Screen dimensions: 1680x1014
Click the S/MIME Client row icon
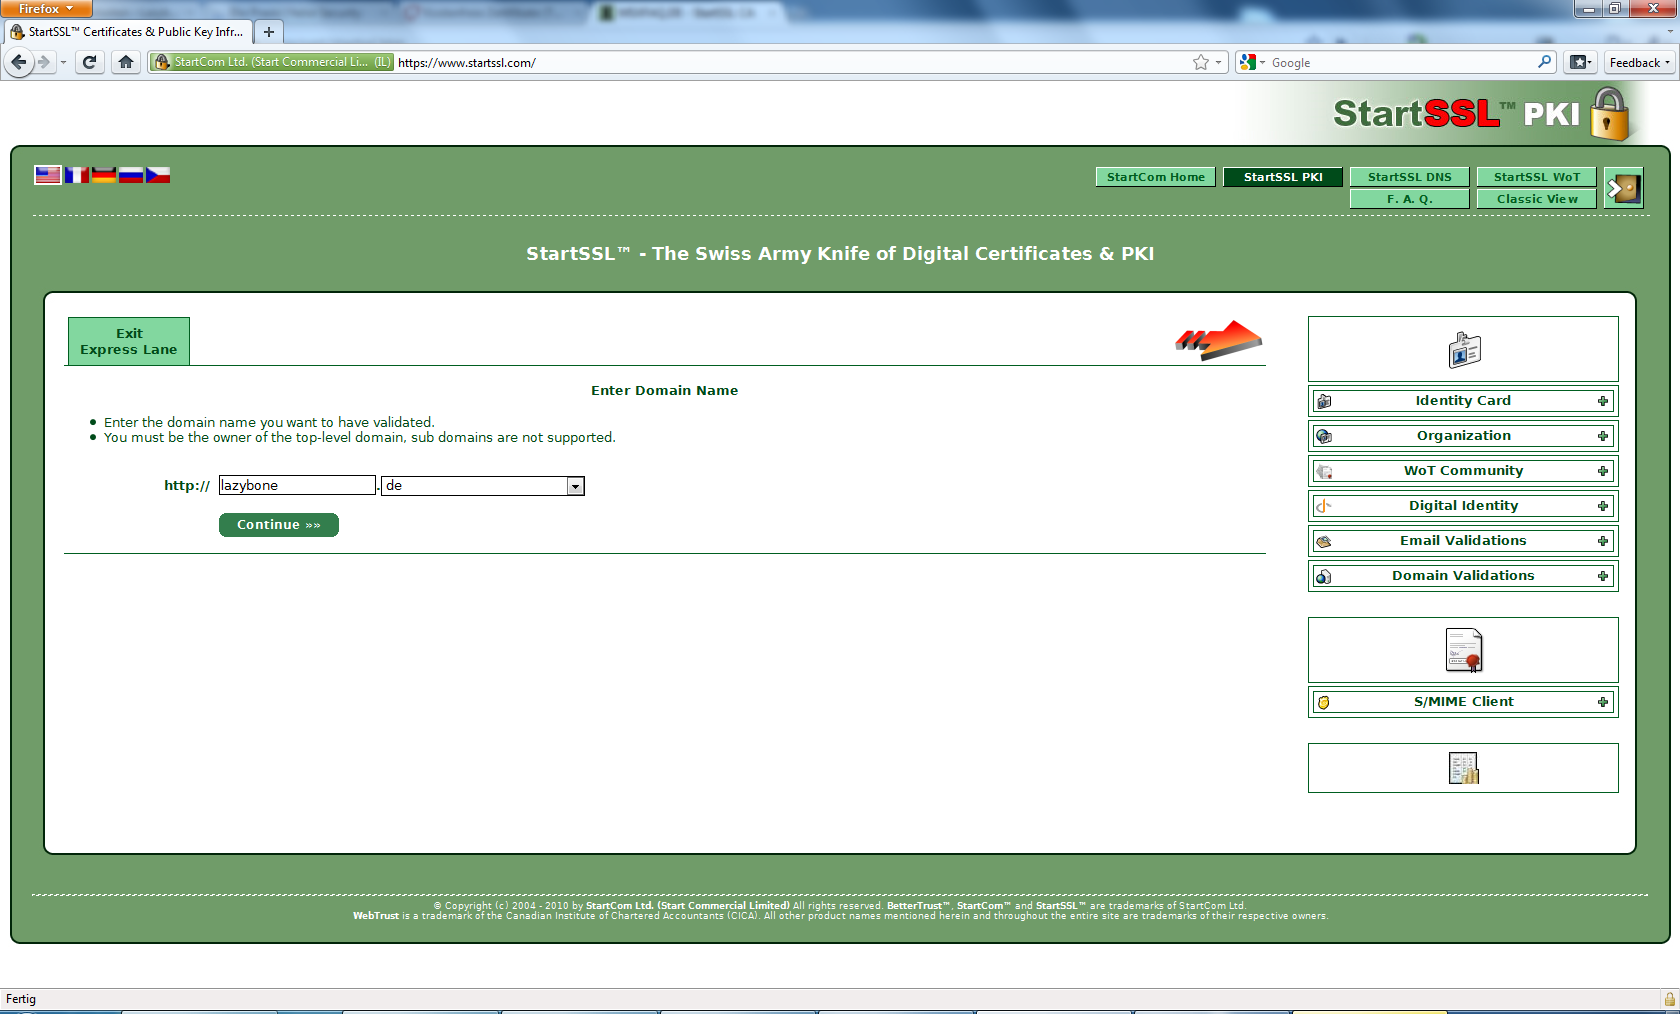1324,702
